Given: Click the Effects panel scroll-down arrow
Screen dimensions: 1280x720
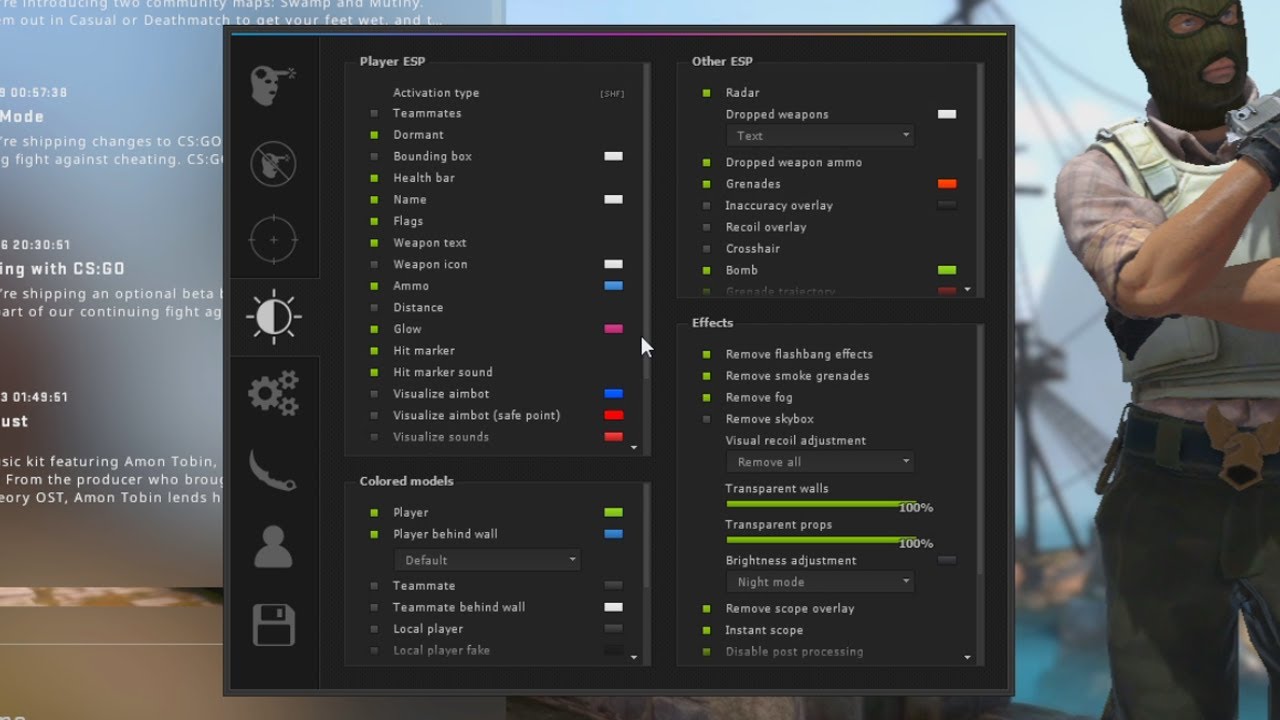Looking at the screenshot, I should tap(967, 657).
